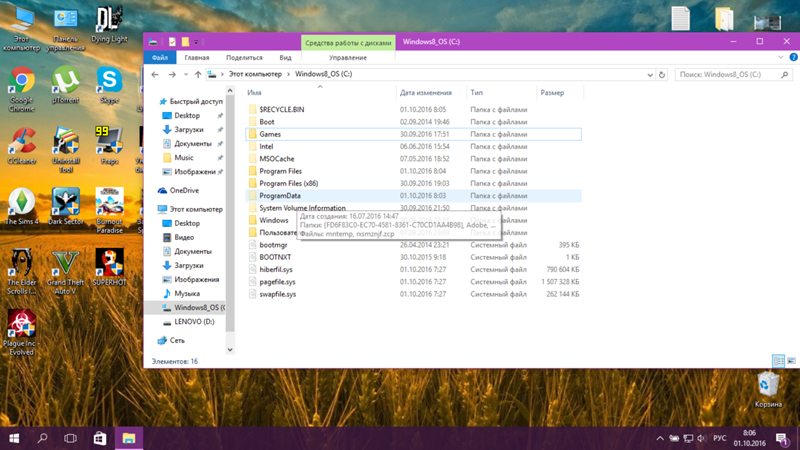Image resolution: width=800 pixels, height=450 pixels.
Task: Open the Файл menu tab
Action: (x=159, y=58)
